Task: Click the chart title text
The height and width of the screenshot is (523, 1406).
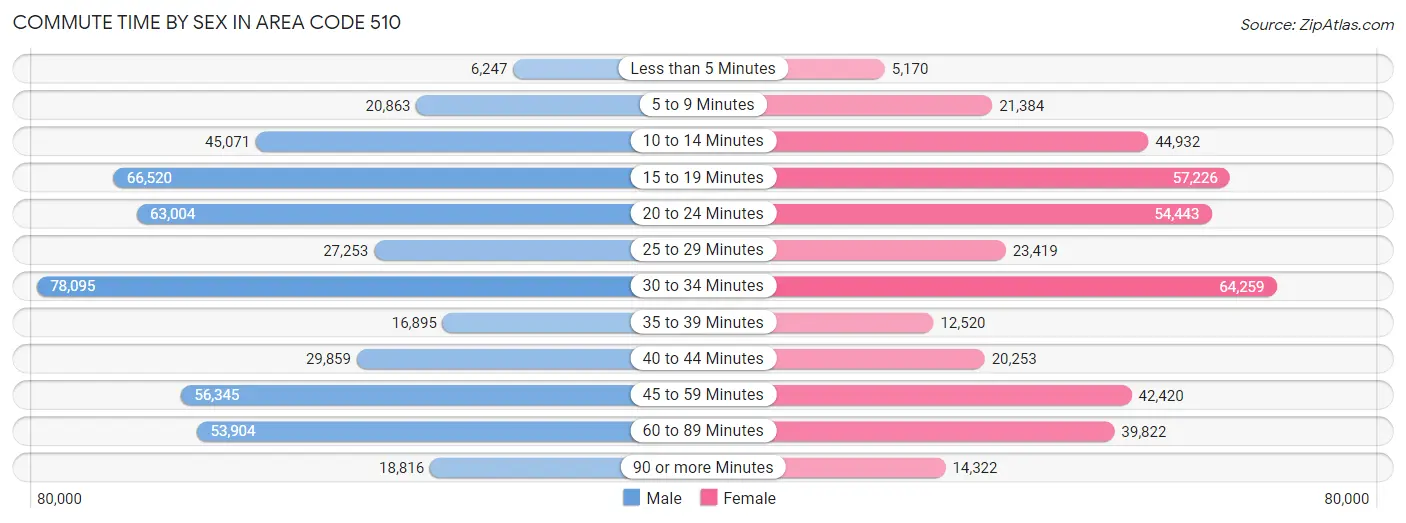Action: point(207,22)
